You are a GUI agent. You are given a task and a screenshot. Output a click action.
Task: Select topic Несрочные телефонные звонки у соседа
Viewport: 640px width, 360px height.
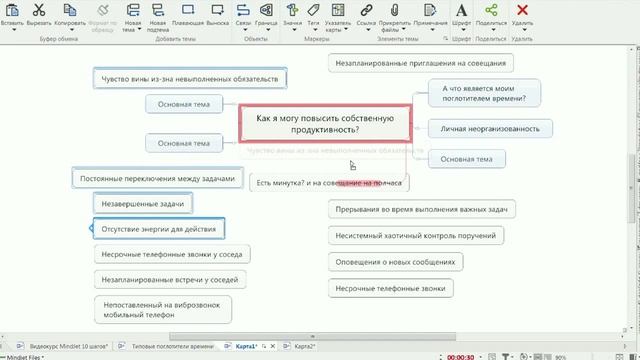172,254
